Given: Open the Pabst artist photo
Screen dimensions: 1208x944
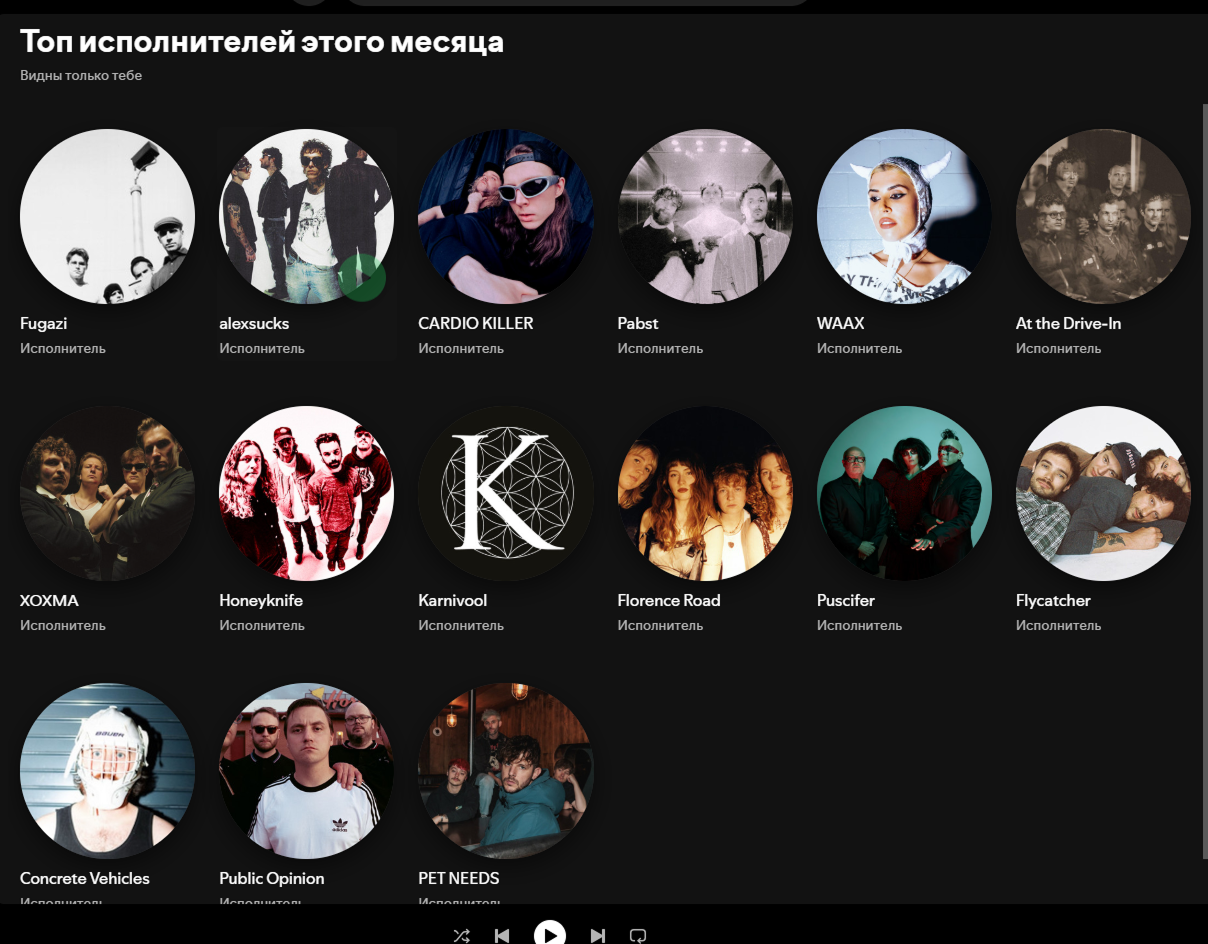Looking at the screenshot, I should click(x=705, y=216).
